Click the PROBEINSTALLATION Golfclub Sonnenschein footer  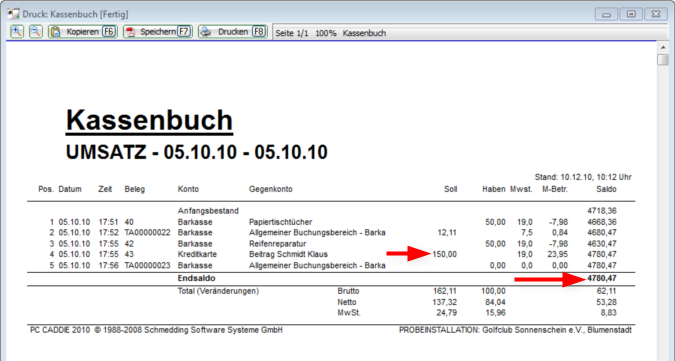click(515, 330)
